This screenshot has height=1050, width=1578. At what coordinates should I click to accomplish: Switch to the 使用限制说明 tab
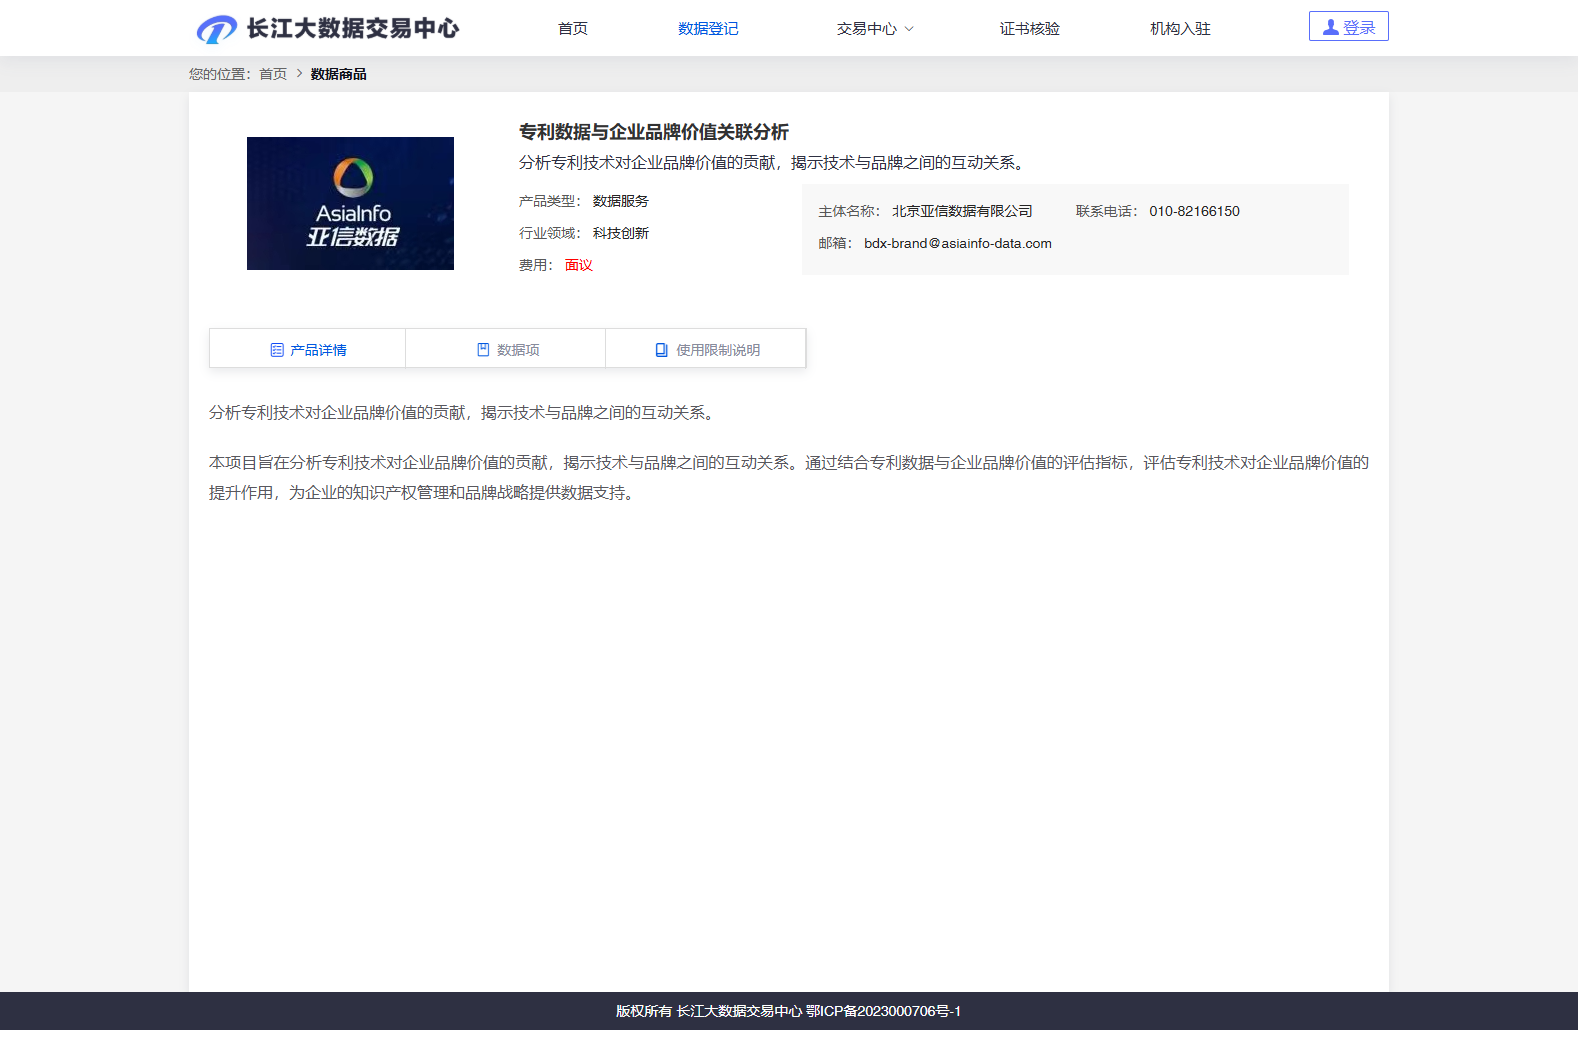[706, 349]
